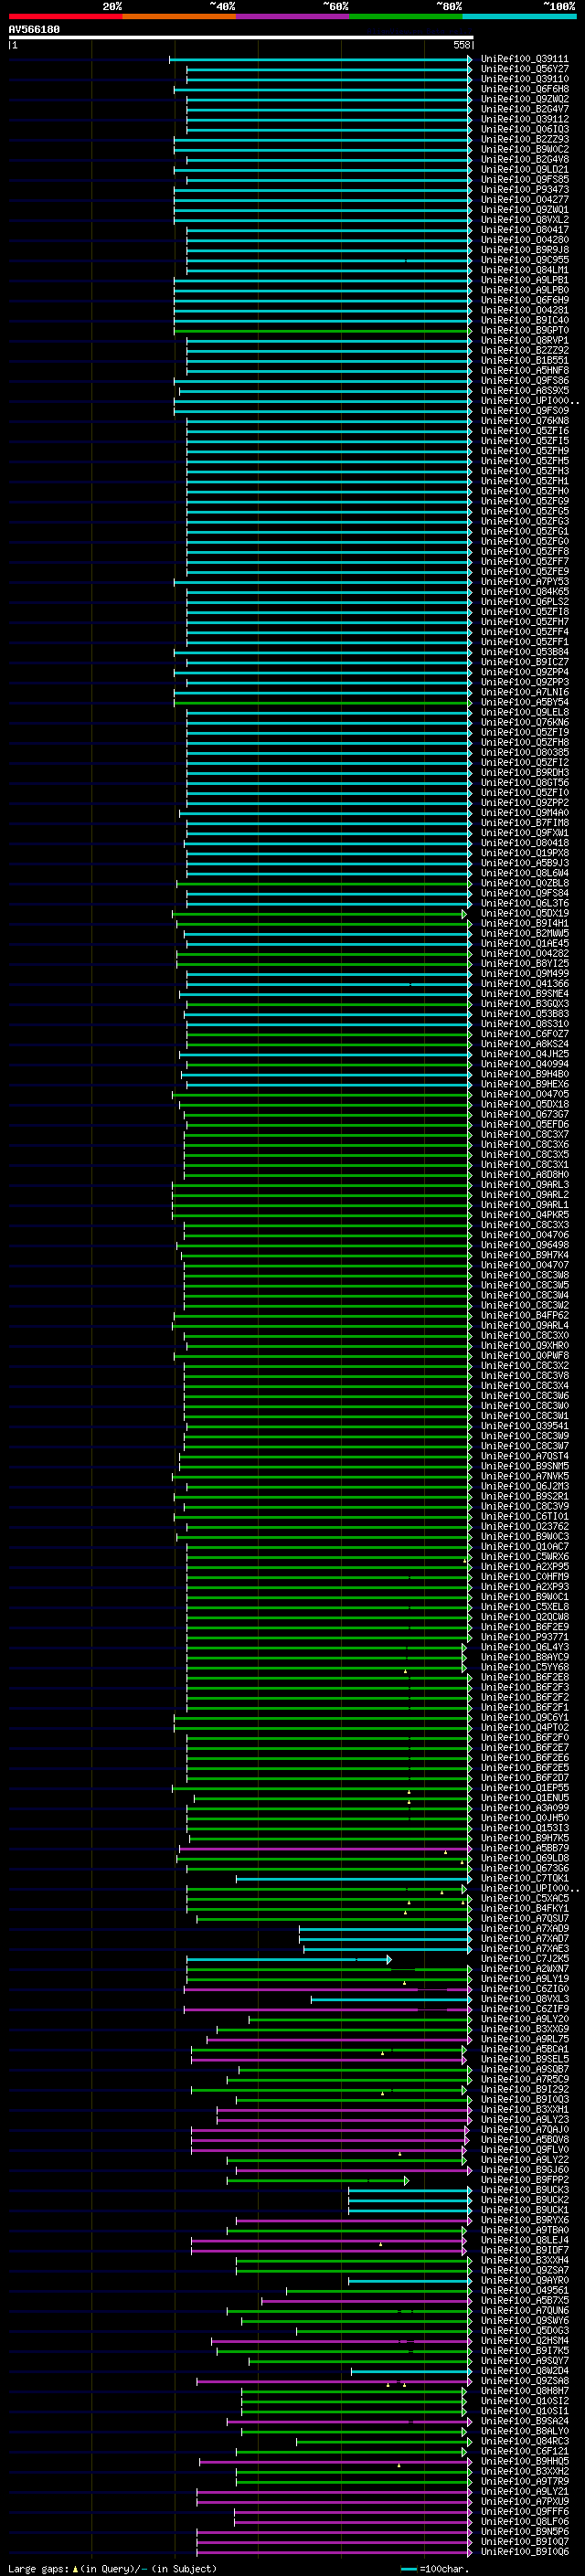Open hit UniRef100_Q84K65
This screenshot has width=585, height=2576.
pyautogui.click(x=524, y=591)
